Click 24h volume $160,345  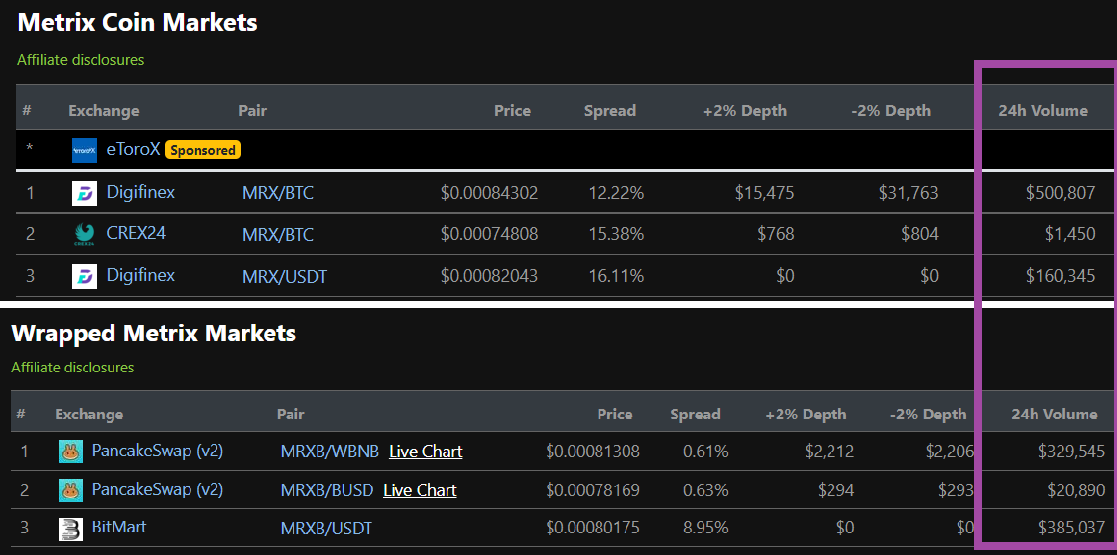[x=1060, y=276]
